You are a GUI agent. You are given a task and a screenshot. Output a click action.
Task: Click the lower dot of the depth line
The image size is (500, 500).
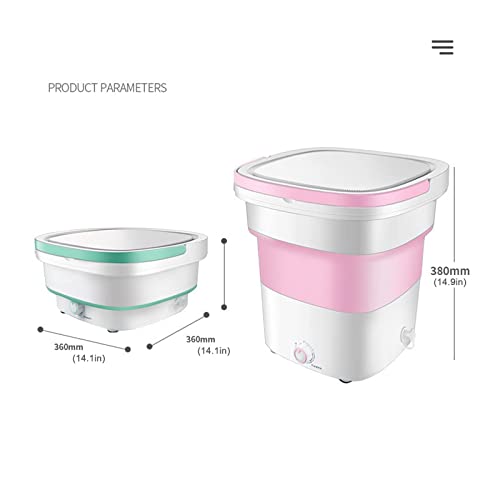coord(150,347)
